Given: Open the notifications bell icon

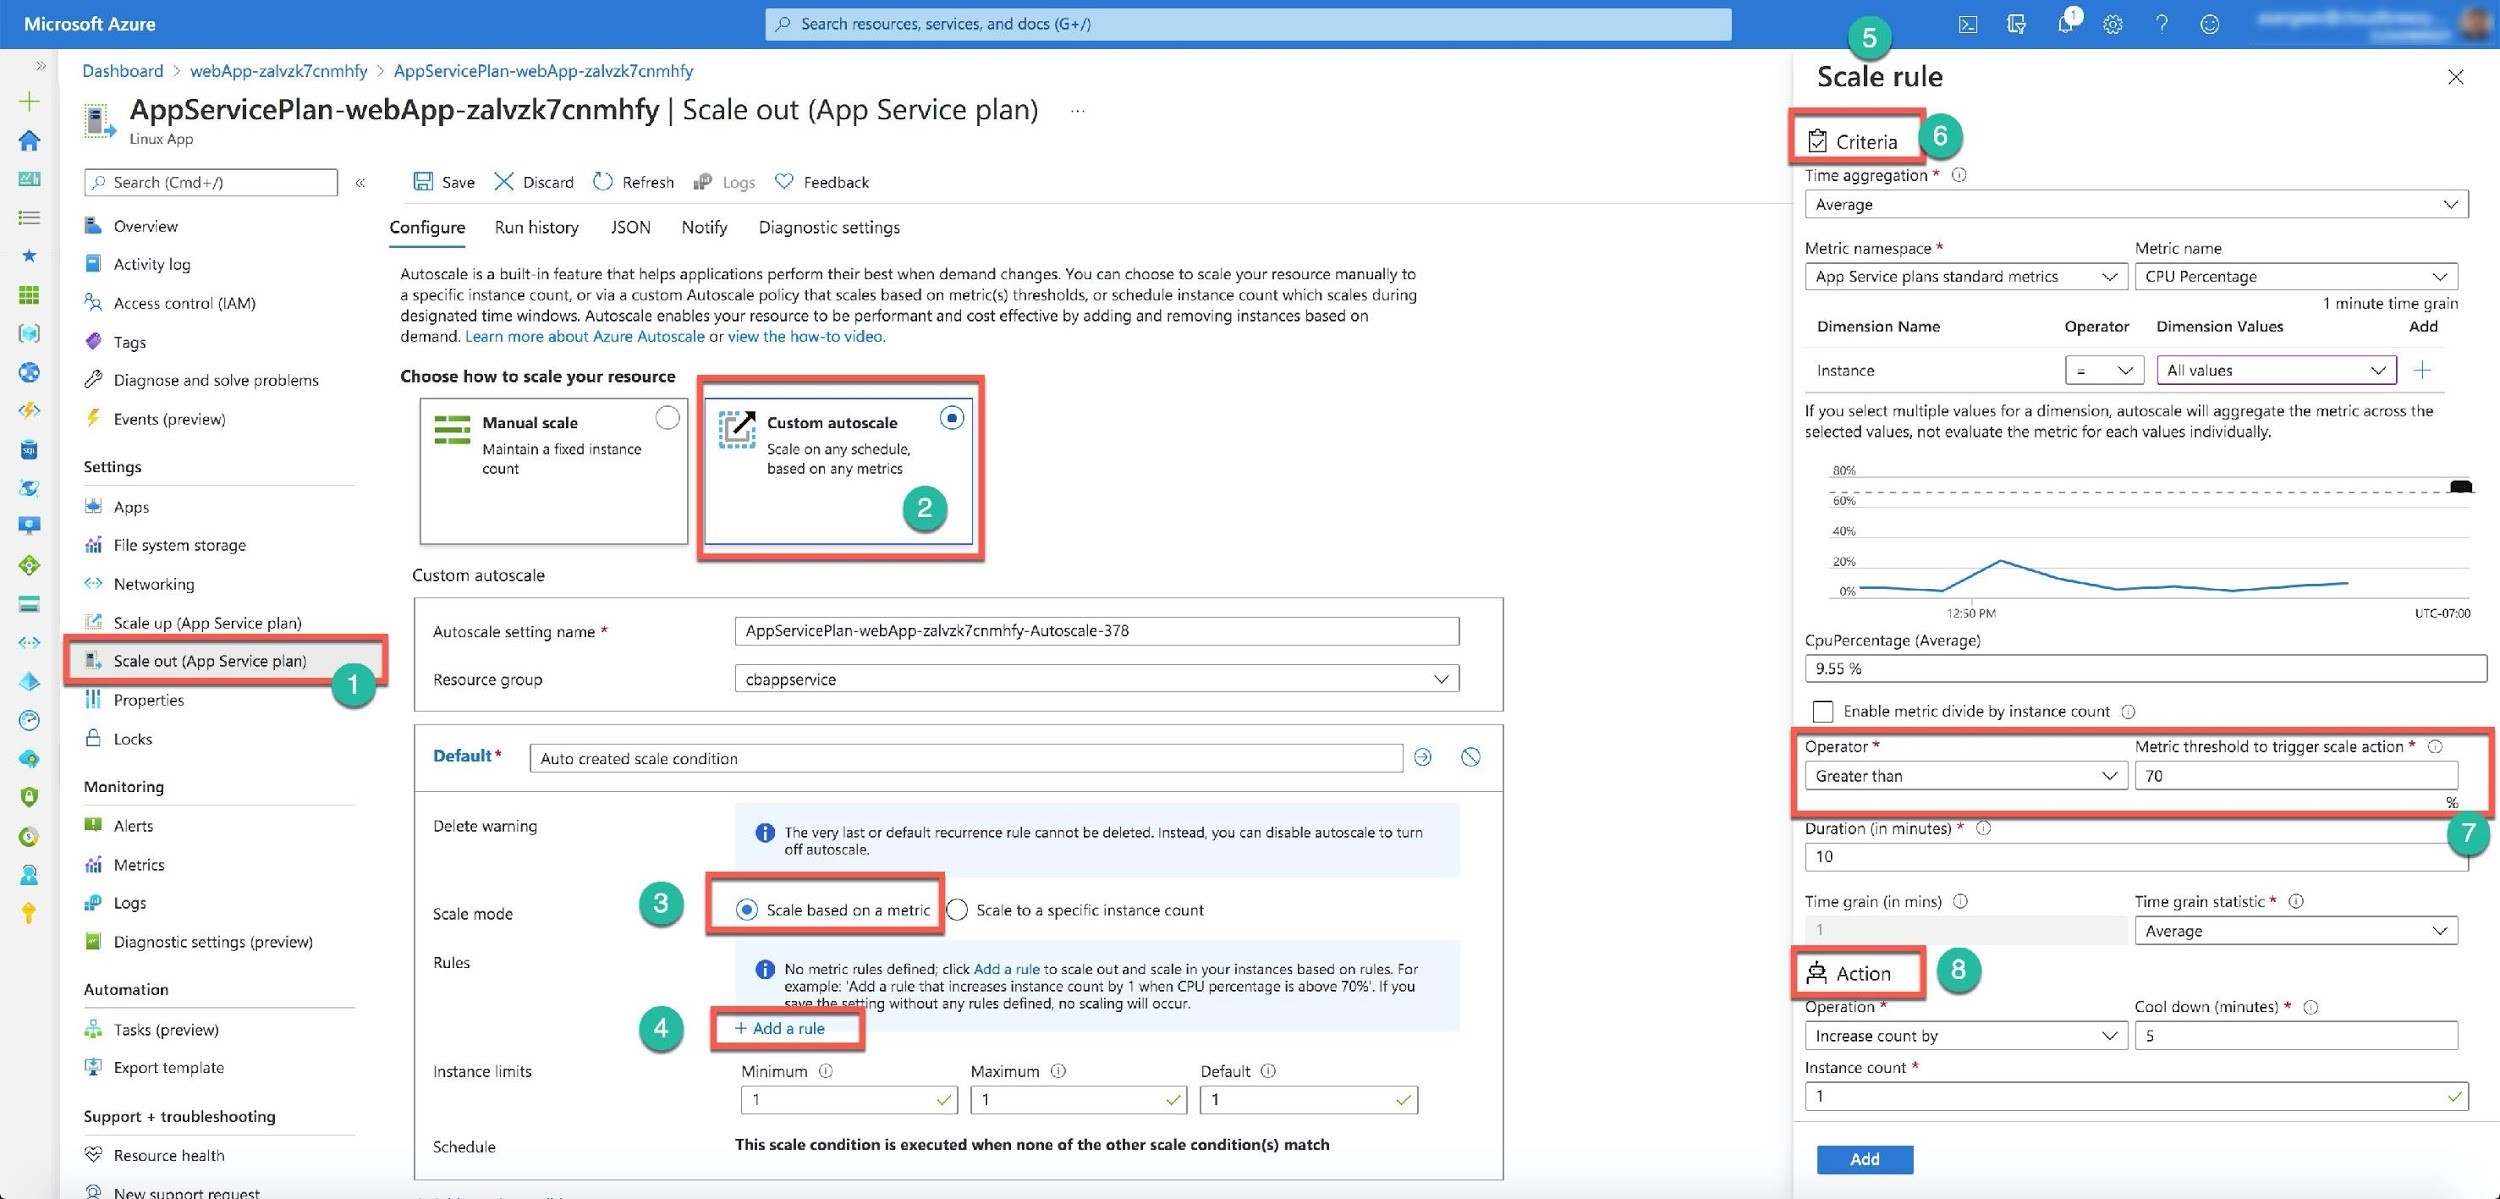Looking at the screenshot, I should coord(2064,24).
